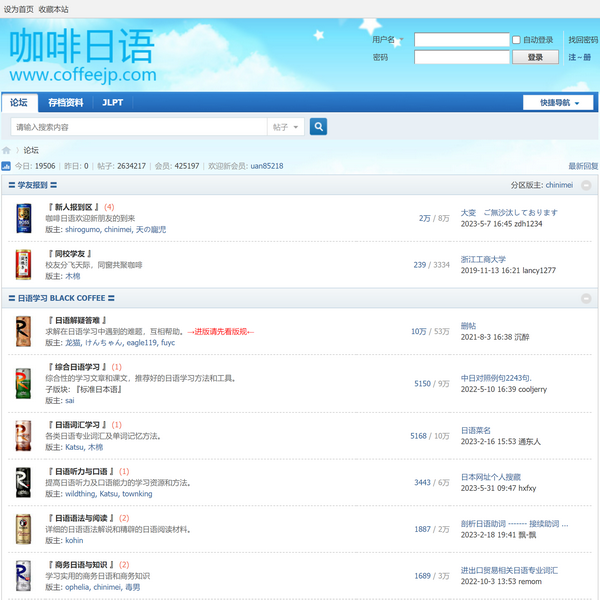
Task: Click the search content input field
Action: 137,127
